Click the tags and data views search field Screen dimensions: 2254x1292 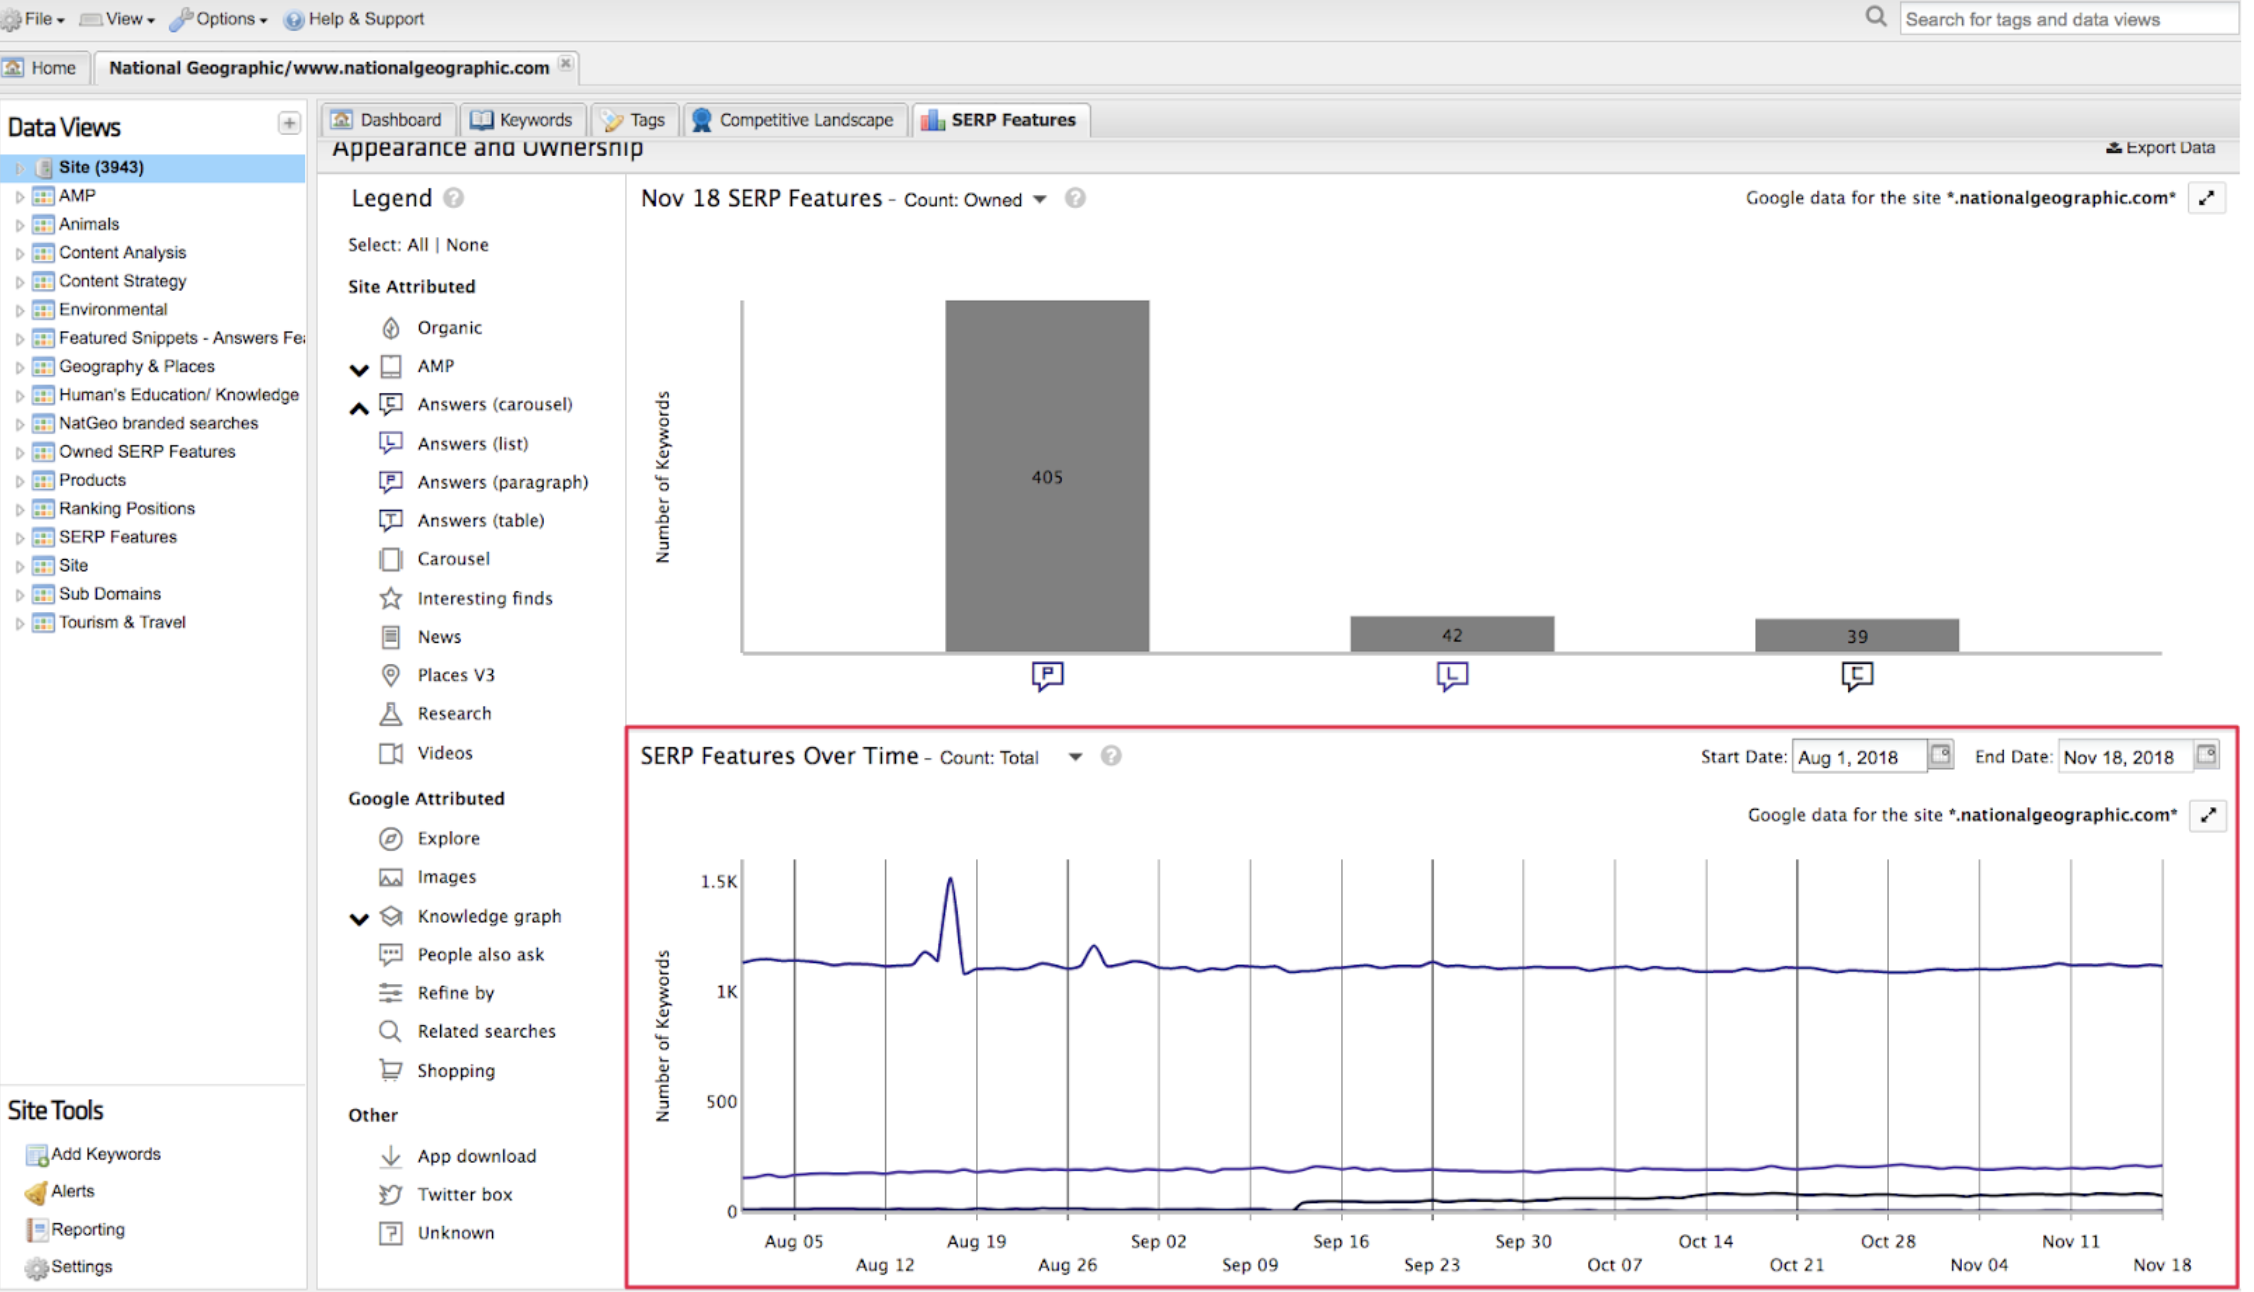2067,19
